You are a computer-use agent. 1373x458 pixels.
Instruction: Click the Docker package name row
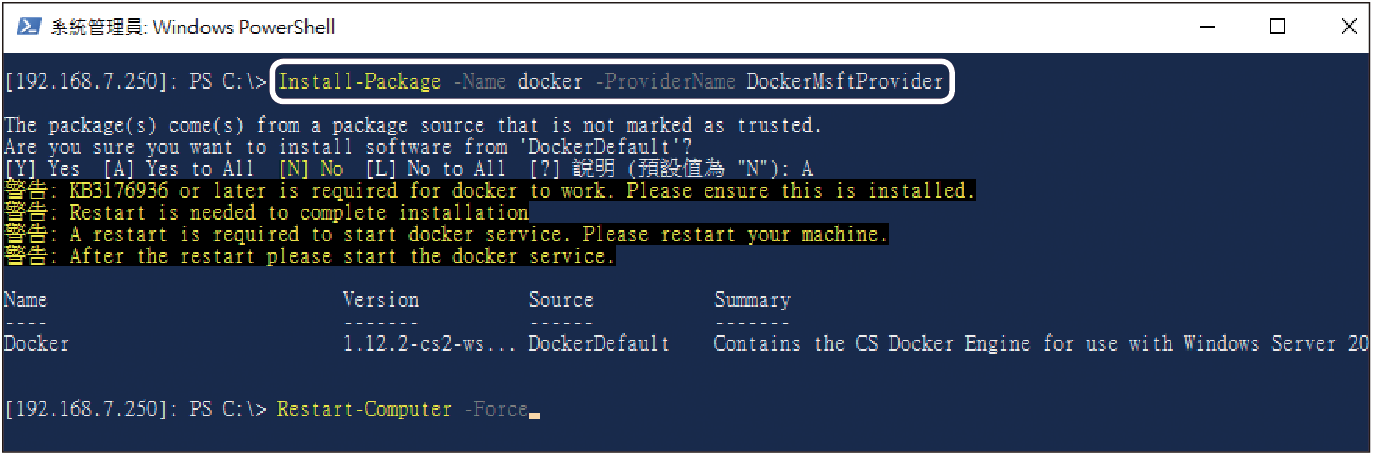point(686,344)
